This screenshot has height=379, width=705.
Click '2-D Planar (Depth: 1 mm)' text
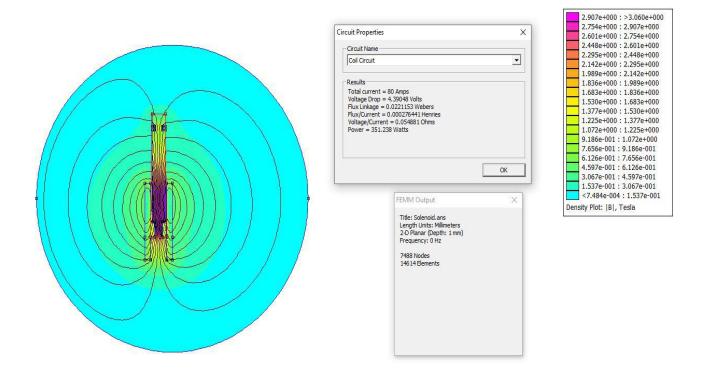[431, 233]
